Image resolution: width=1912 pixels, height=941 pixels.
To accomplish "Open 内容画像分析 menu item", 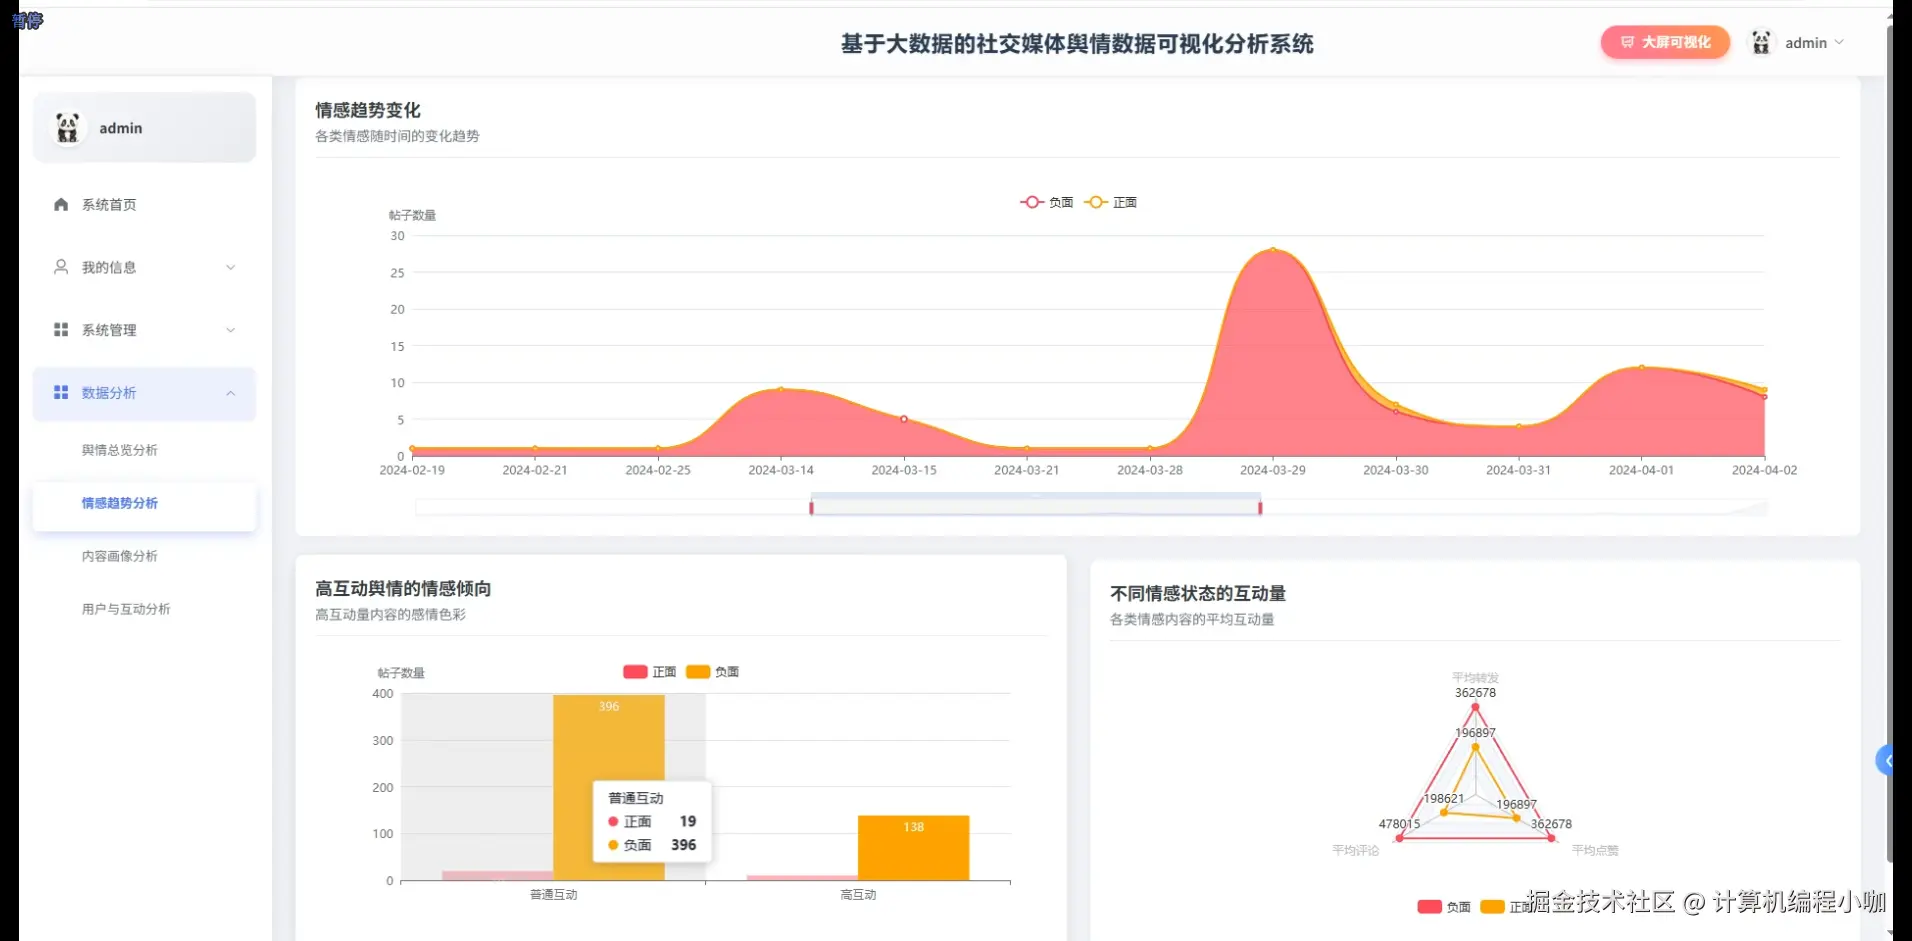I will click(x=120, y=556).
